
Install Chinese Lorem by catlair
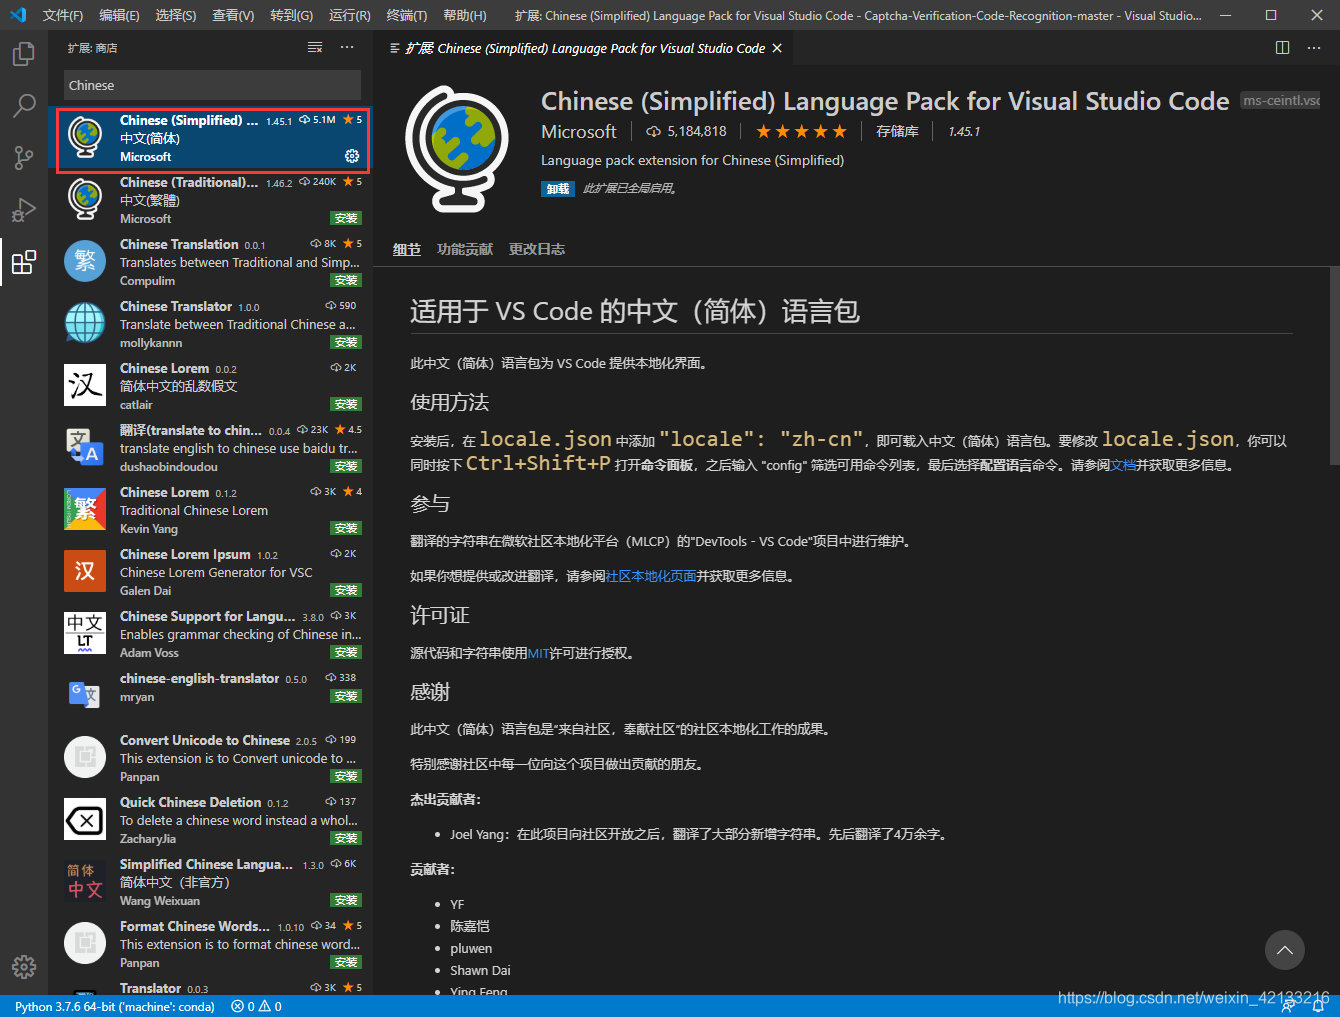click(346, 404)
